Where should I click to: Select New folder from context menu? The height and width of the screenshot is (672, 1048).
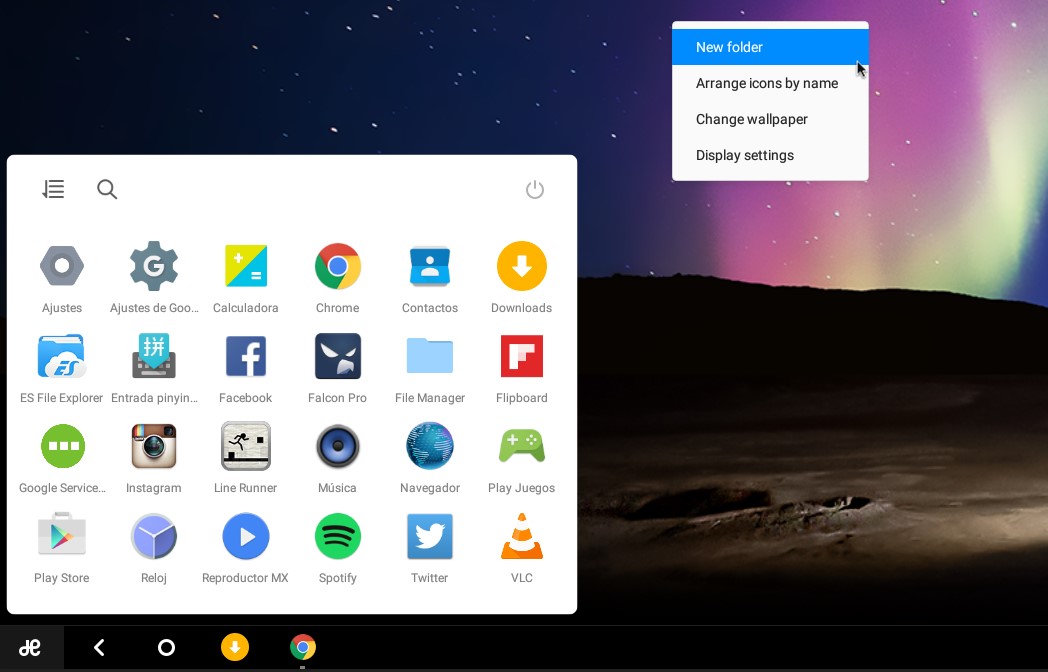770,47
